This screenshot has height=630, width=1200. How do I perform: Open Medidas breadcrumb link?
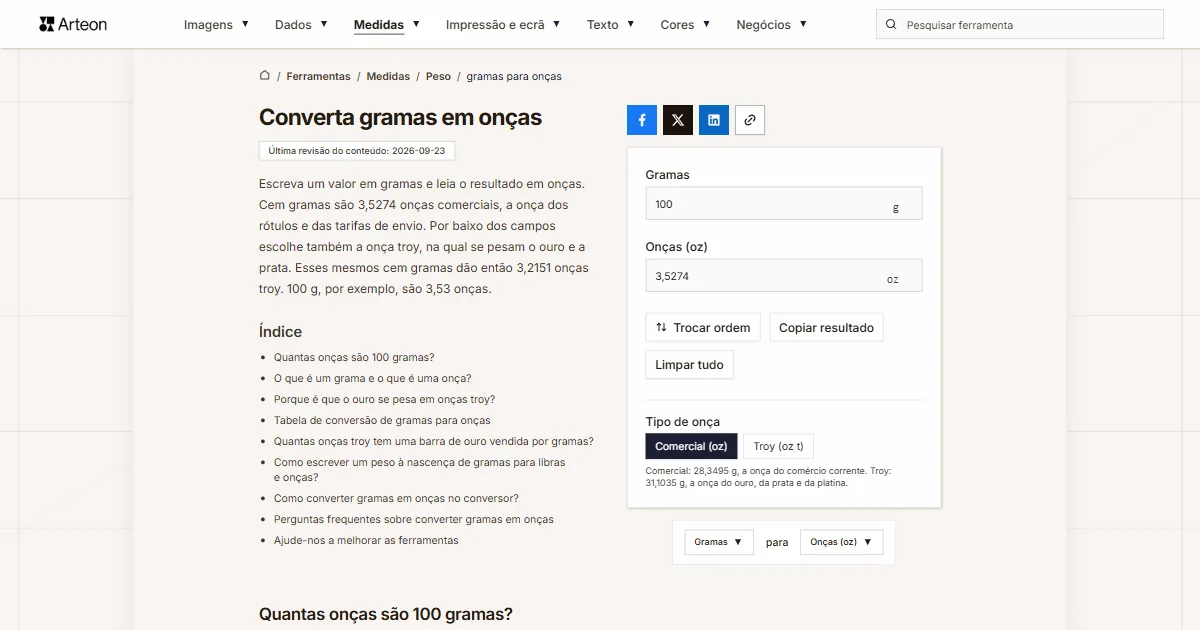388,76
